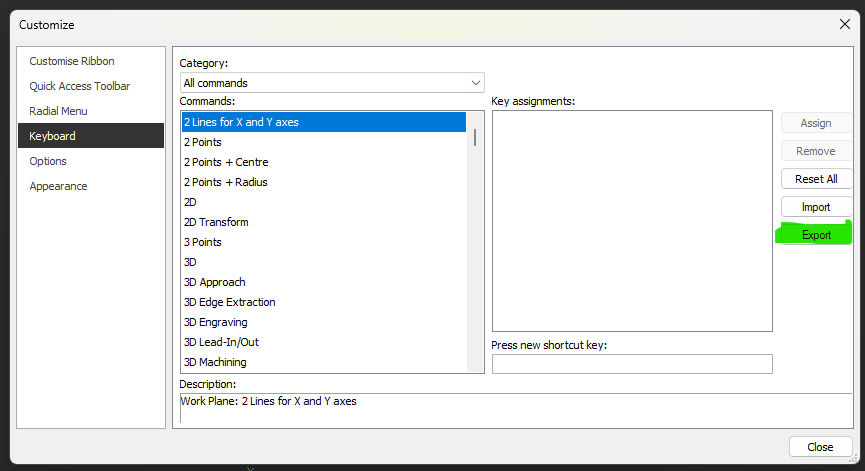Choose '2D Transform' from commands list
The height and width of the screenshot is (471, 865).
216,222
